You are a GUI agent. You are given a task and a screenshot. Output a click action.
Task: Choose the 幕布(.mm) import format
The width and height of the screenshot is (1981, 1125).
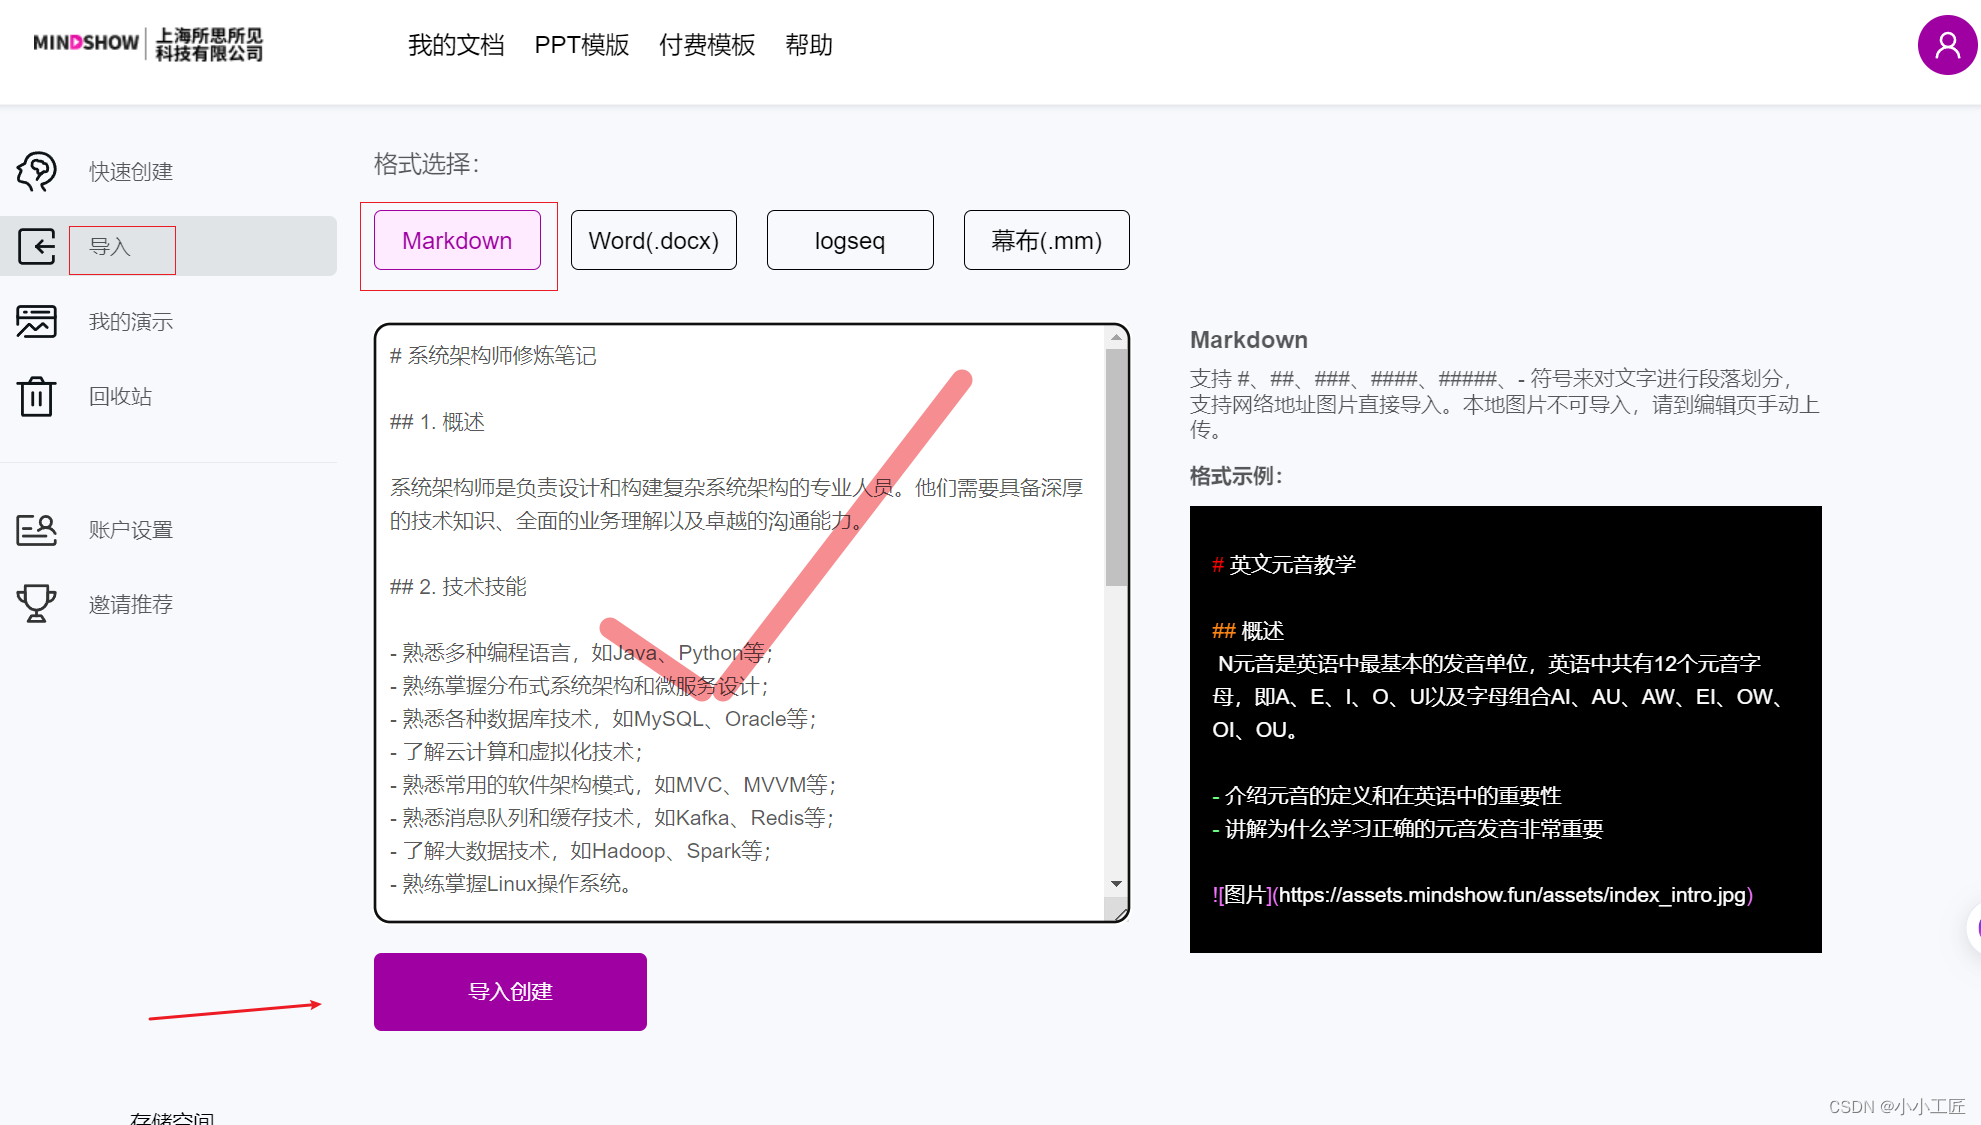pyautogui.click(x=1046, y=240)
